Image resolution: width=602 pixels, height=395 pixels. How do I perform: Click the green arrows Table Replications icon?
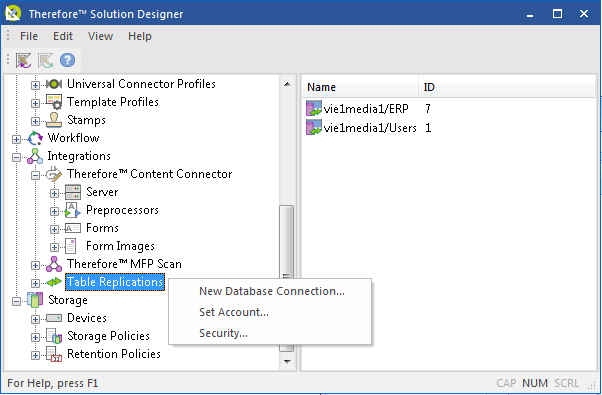[54, 282]
